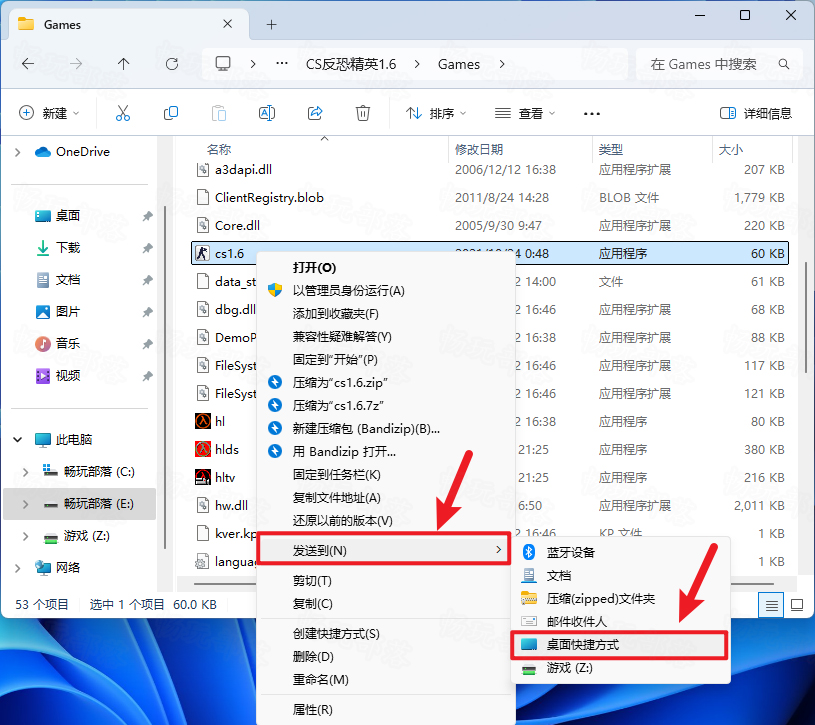Open a new tab with plus button
Image resolution: width=815 pixels, height=725 pixels.
(x=271, y=24)
